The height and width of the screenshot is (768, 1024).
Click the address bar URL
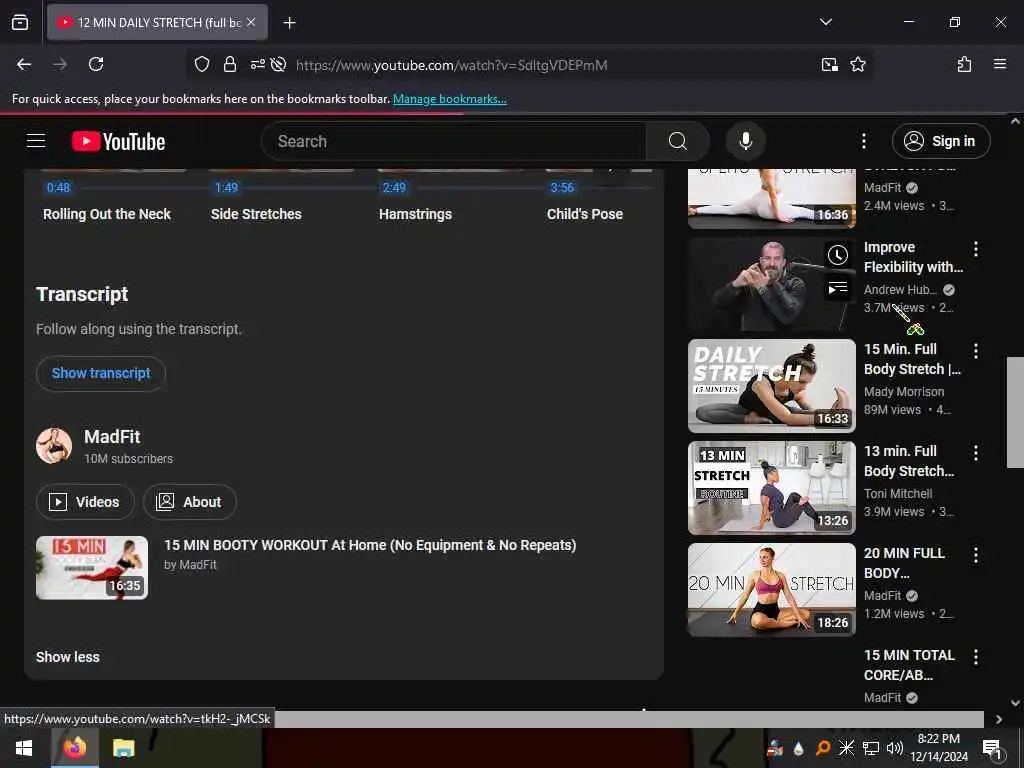[451, 65]
